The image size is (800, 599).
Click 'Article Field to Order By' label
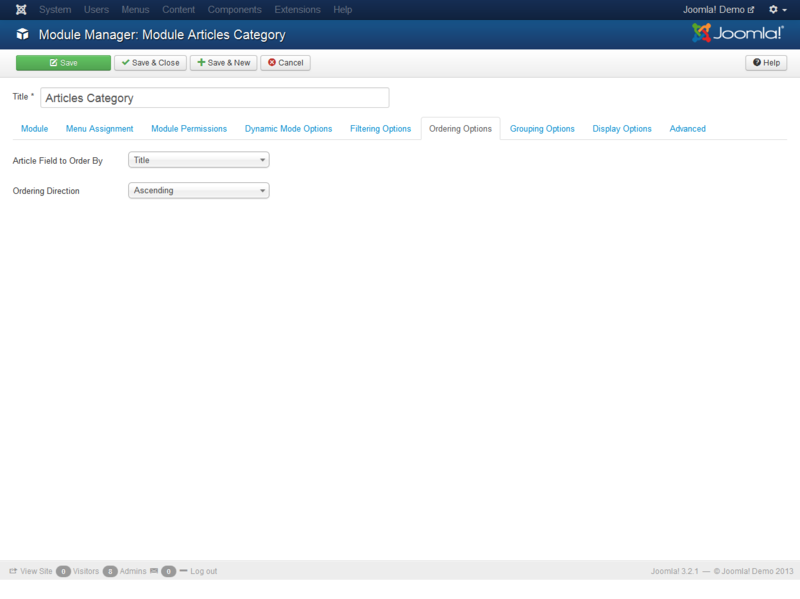tap(58, 161)
